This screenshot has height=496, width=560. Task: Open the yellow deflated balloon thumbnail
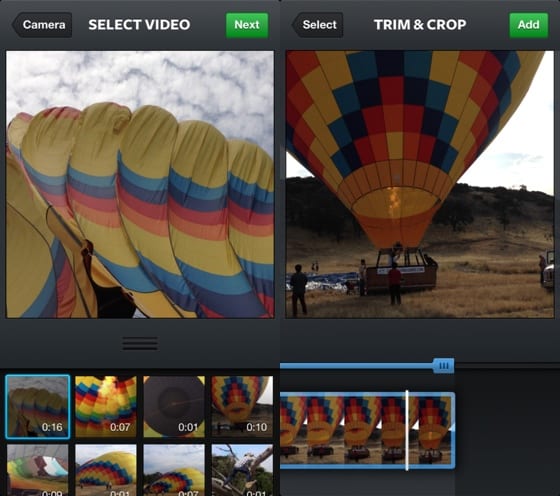pyautogui.click(x=106, y=470)
